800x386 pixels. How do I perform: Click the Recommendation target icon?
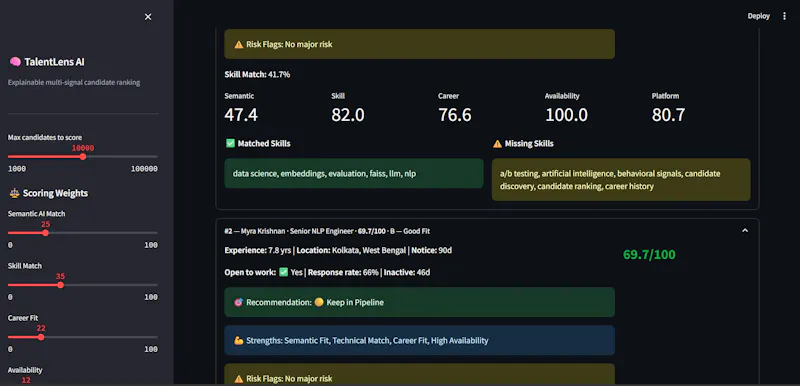click(238, 302)
